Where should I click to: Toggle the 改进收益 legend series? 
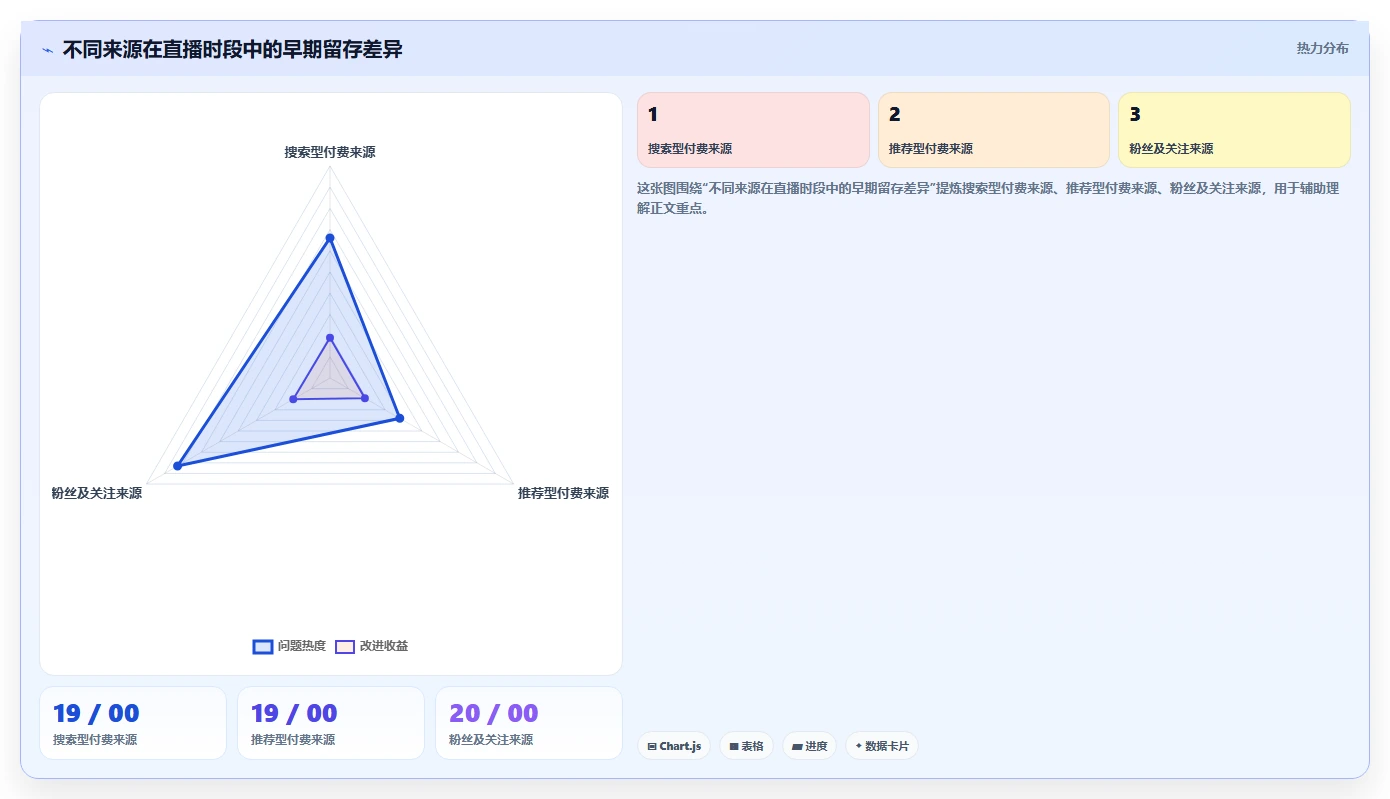click(x=371, y=646)
